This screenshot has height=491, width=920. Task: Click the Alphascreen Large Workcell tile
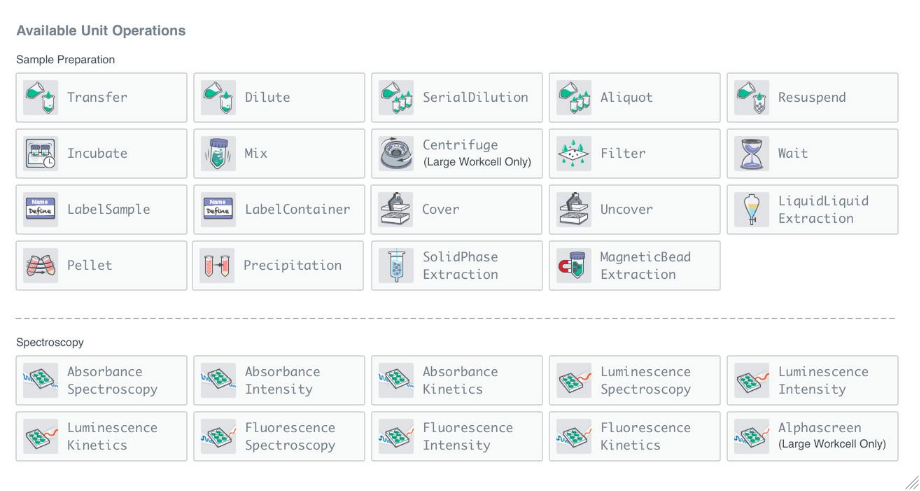coord(813,436)
